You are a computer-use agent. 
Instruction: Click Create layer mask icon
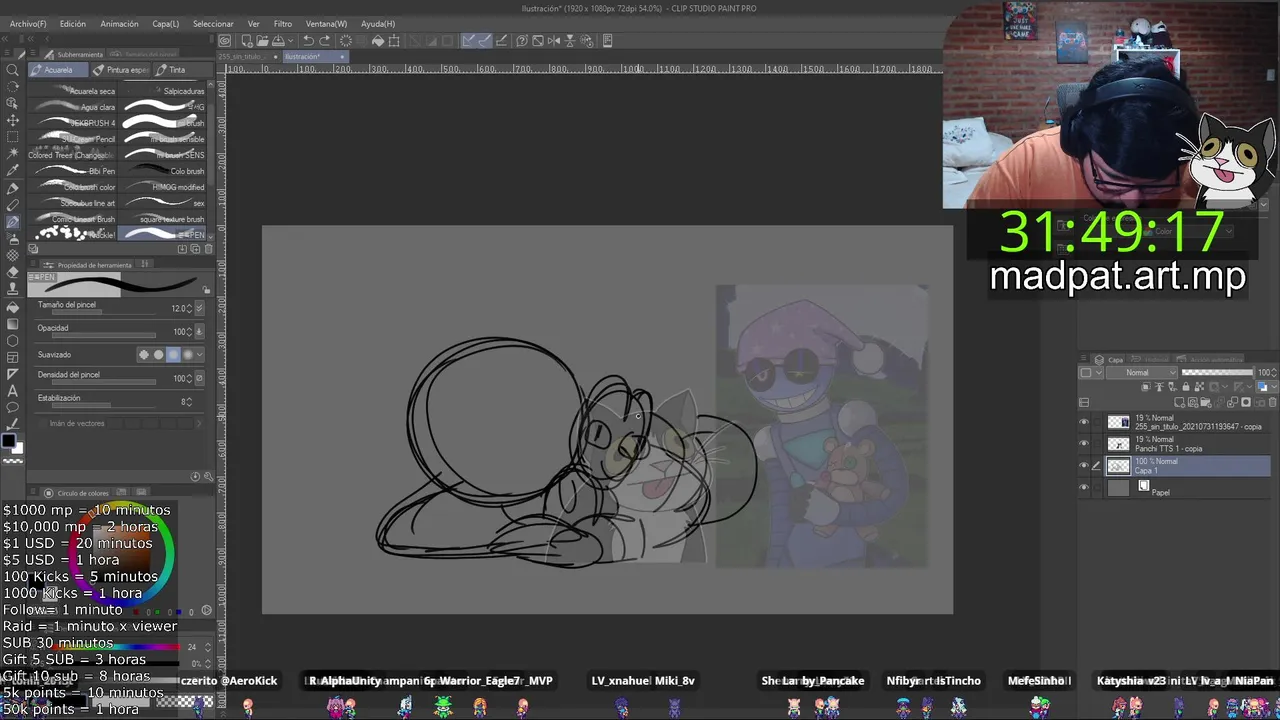click(x=1246, y=402)
